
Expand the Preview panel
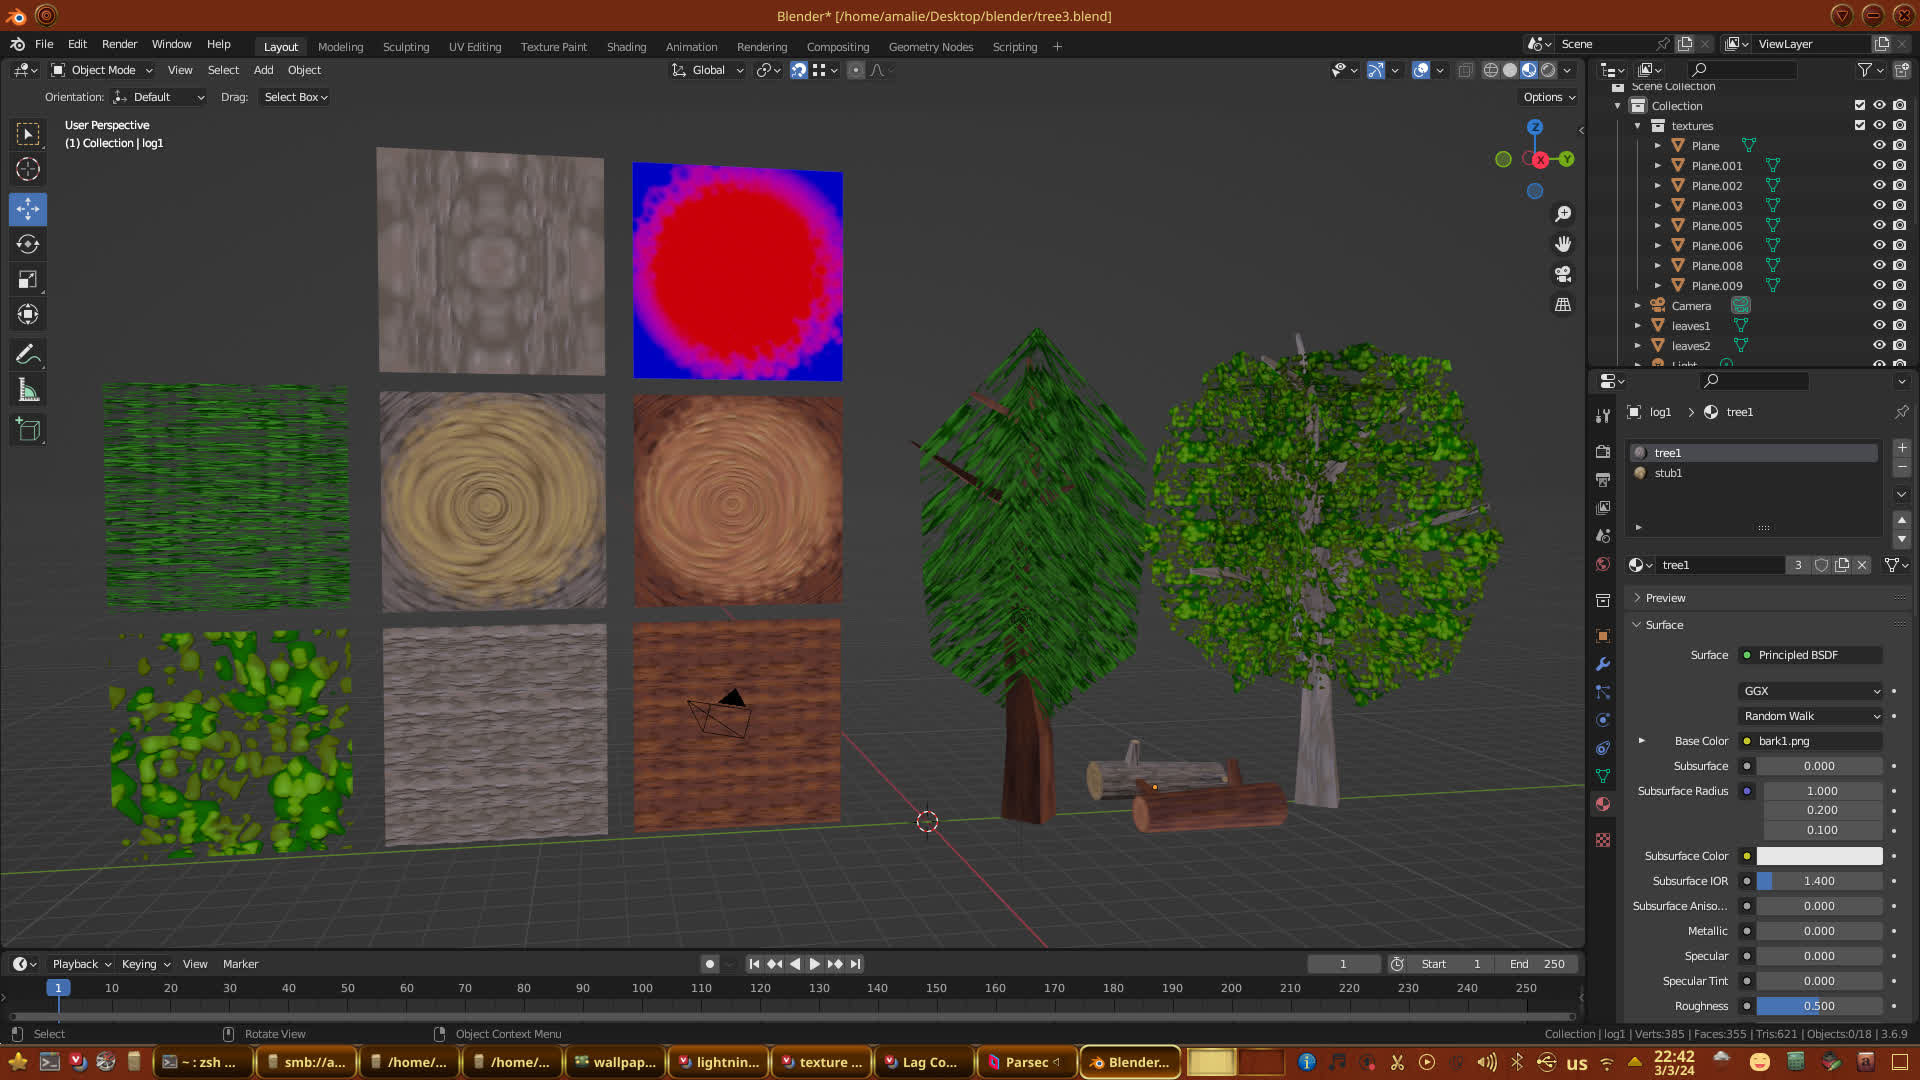pyautogui.click(x=1665, y=598)
